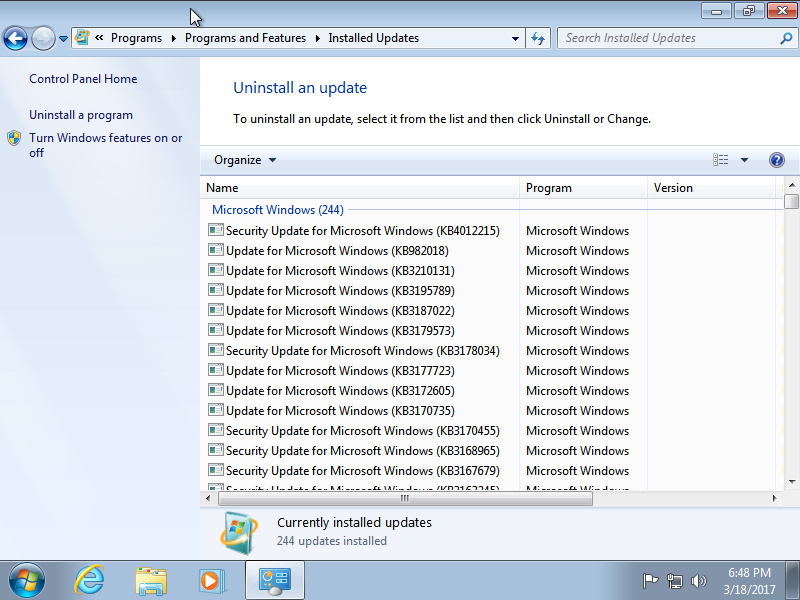Open the recent pages dropdown arrow
The image size is (800, 600).
(63, 39)
